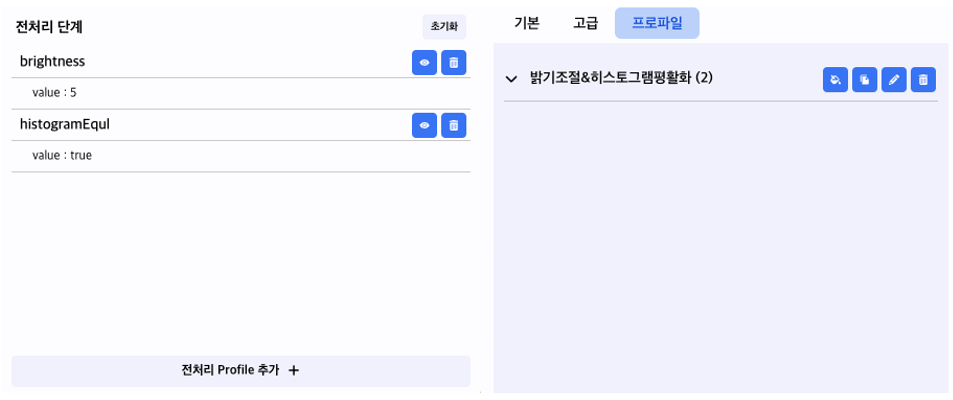Toggle the histogramEqul eye icon

click(424, 125)
